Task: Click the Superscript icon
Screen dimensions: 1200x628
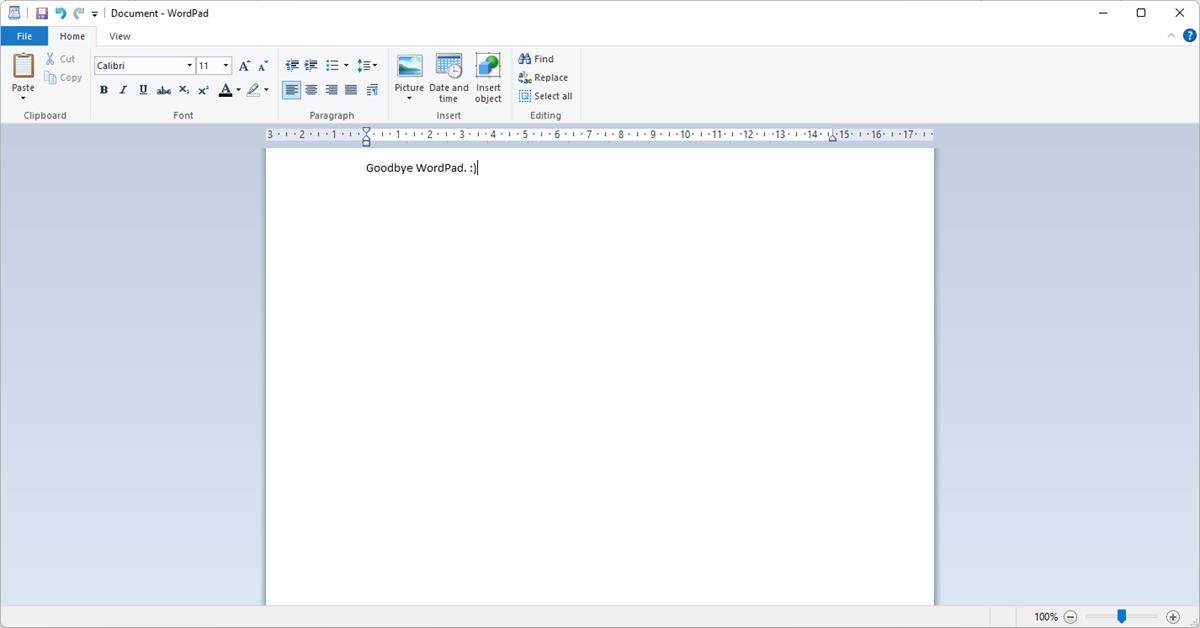Action: pos(203,90)
